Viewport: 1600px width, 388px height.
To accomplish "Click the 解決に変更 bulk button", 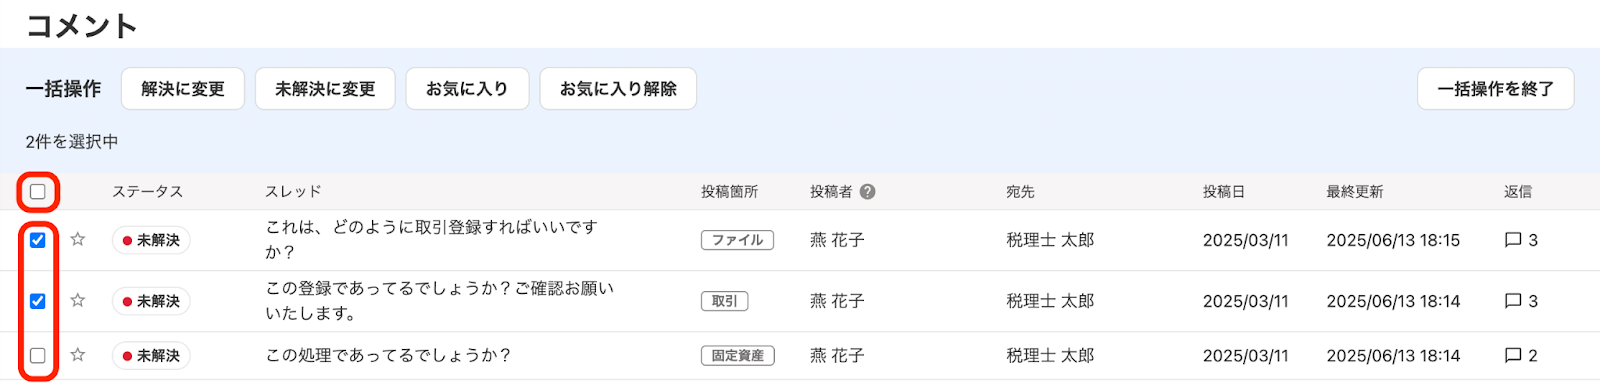I will [x=183, y=89].
